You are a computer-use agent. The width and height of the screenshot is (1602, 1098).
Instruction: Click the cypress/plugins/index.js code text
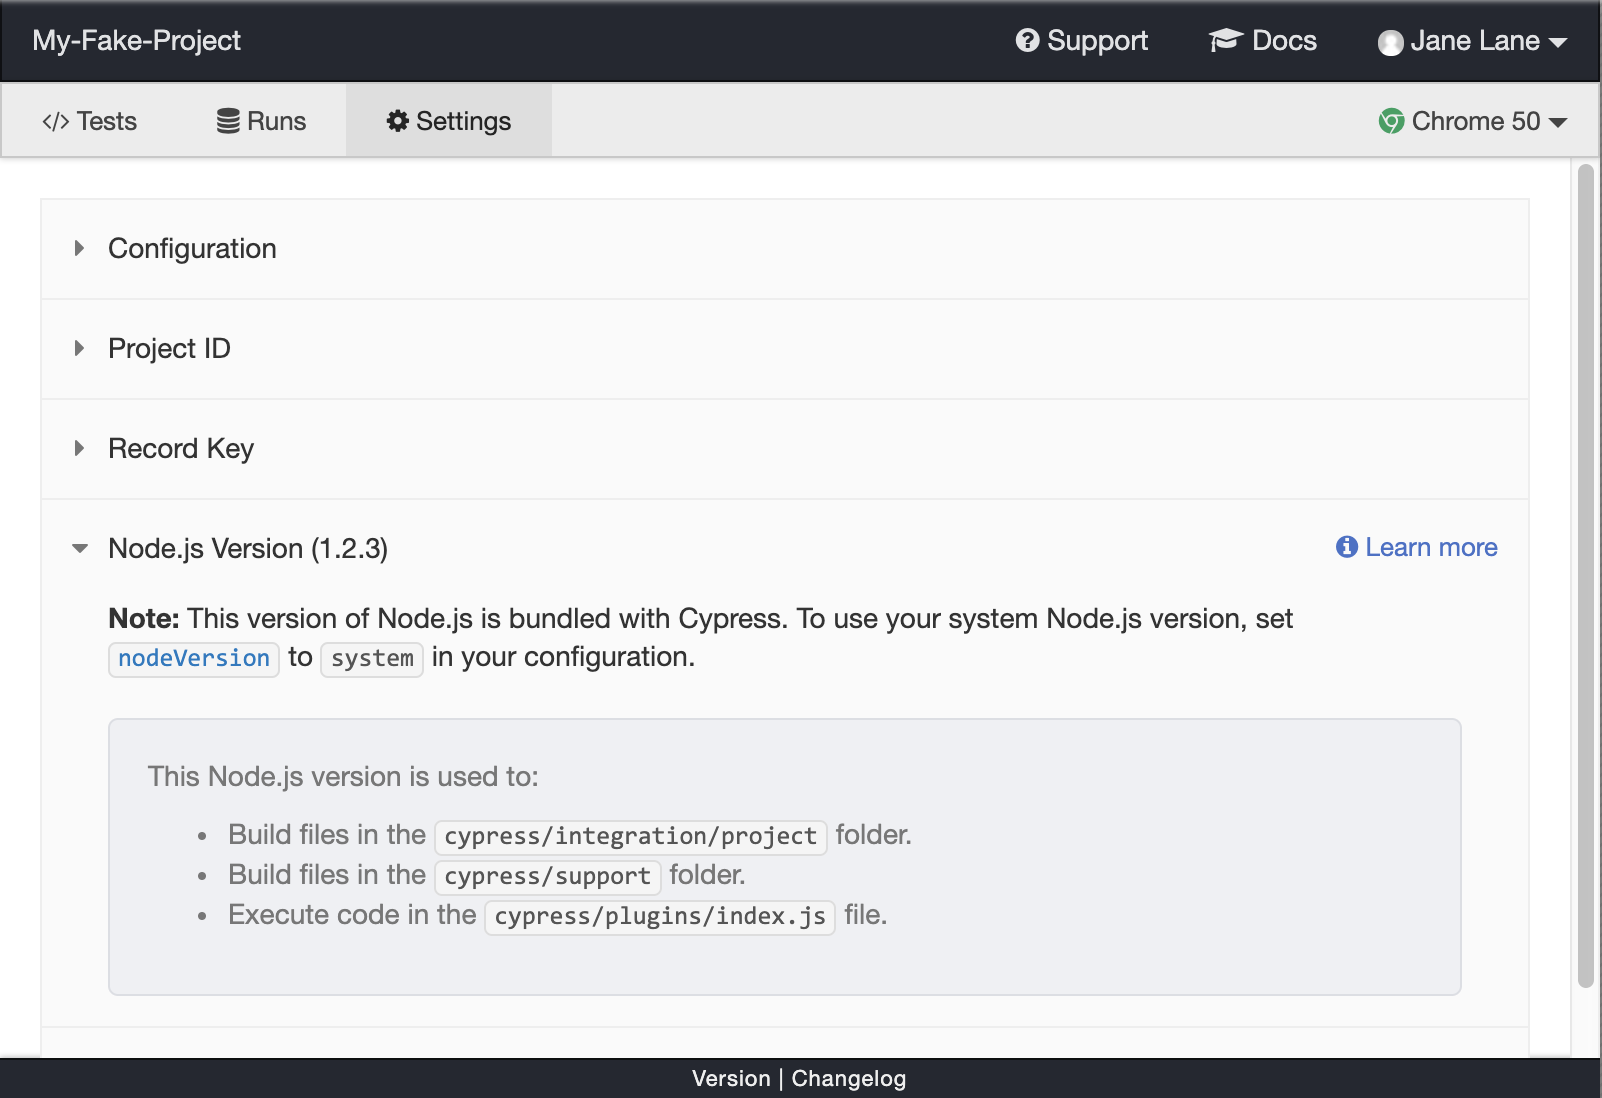[x=660, y=916]
